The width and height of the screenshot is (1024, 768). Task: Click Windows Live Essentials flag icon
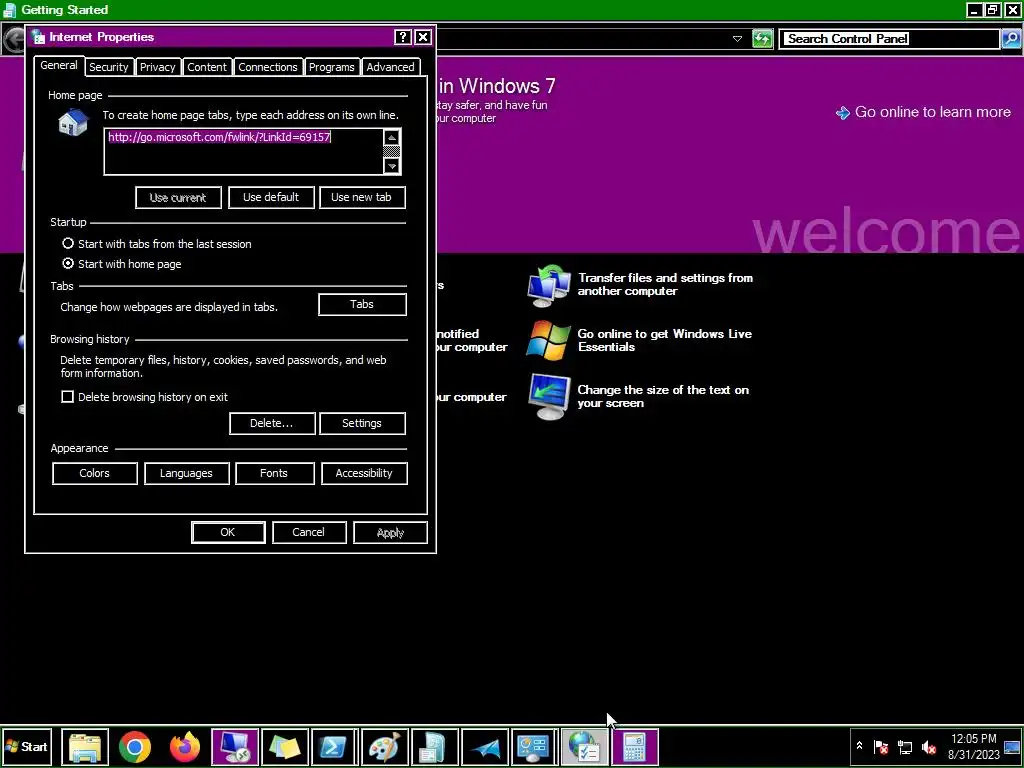549,340
